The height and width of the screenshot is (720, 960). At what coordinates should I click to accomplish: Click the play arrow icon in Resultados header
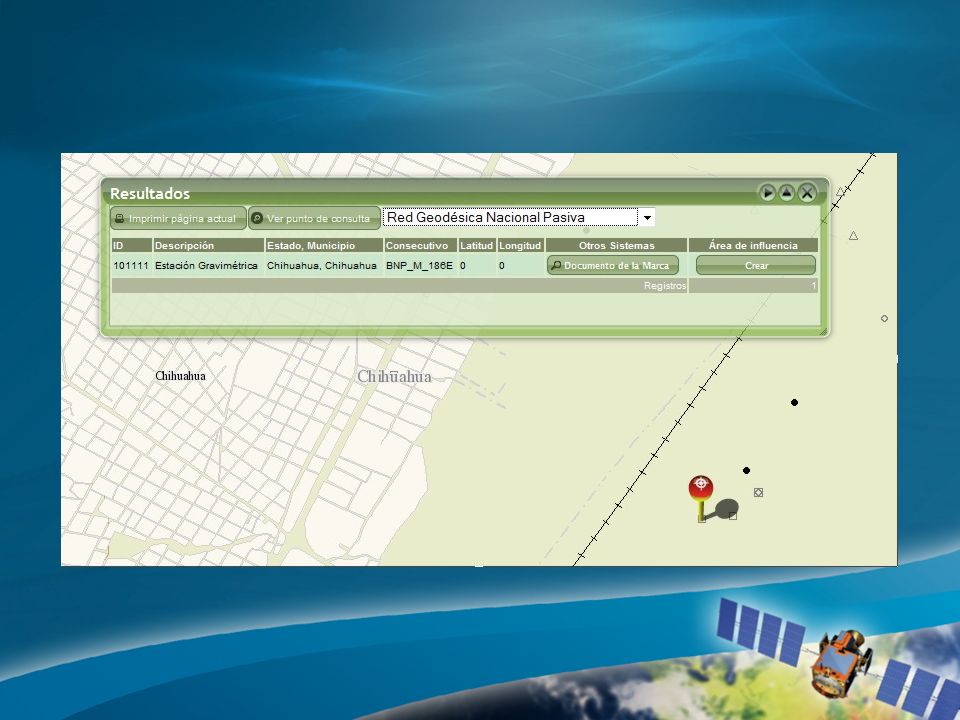coord(767,193)
